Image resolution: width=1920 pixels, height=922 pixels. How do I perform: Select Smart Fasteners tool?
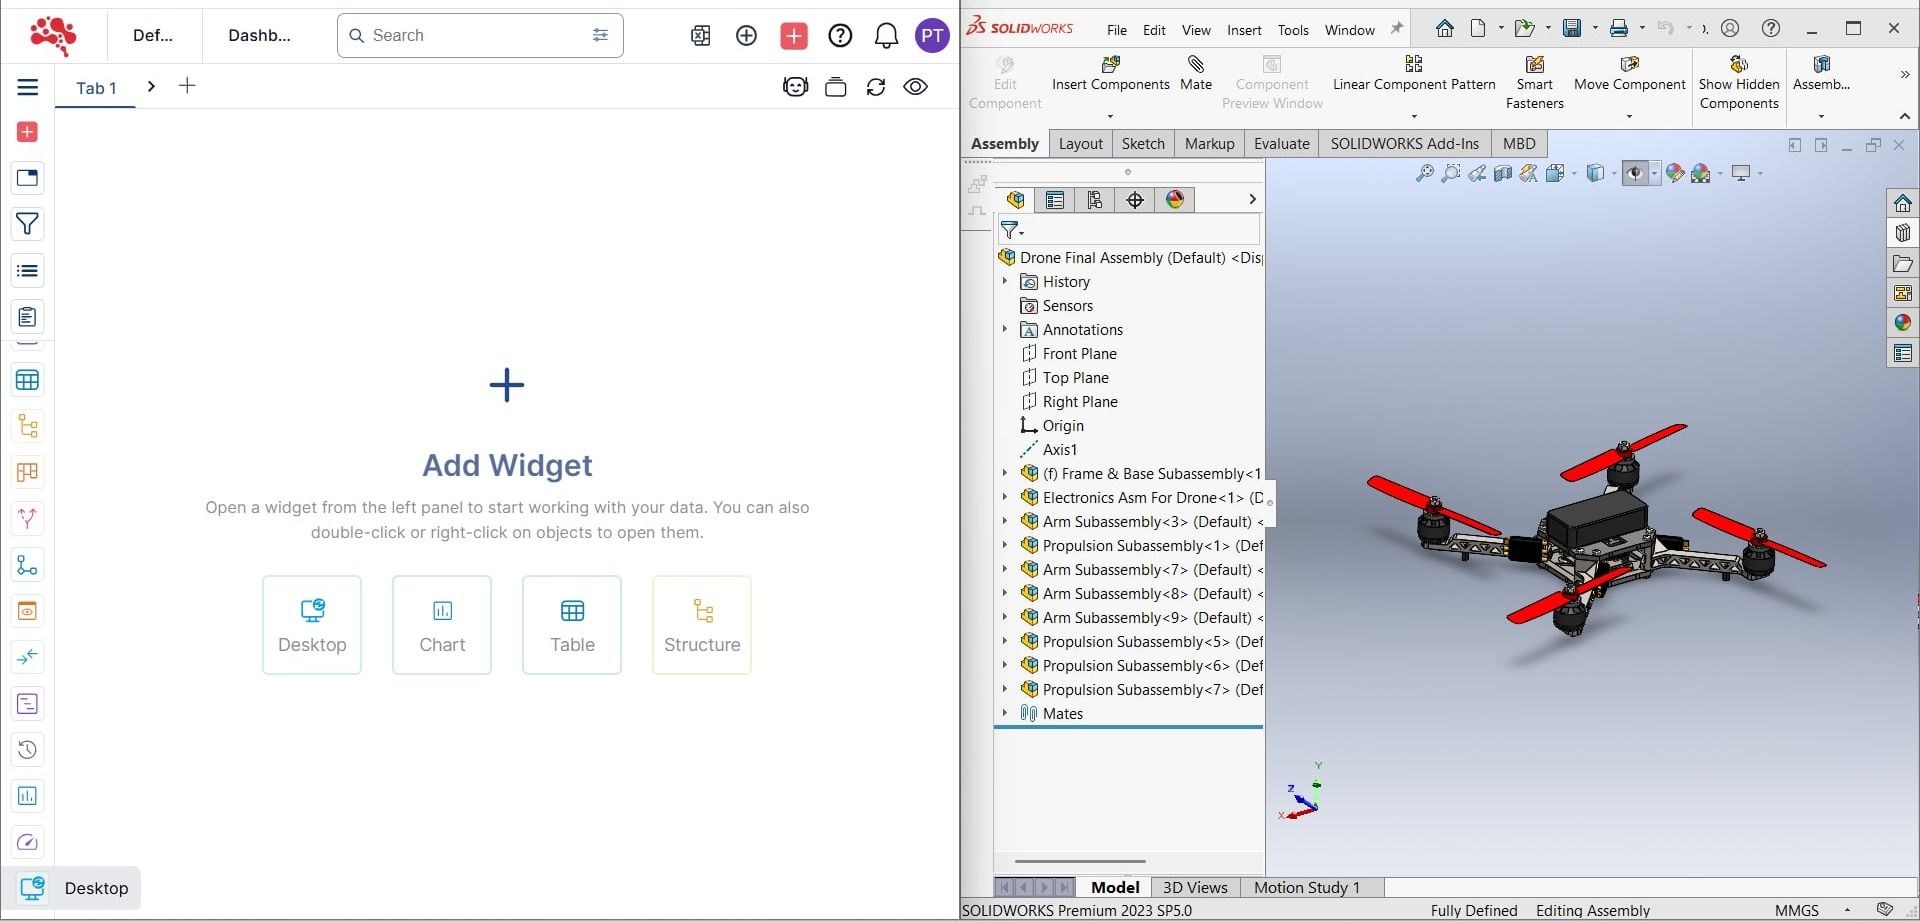coord(1534,66)
